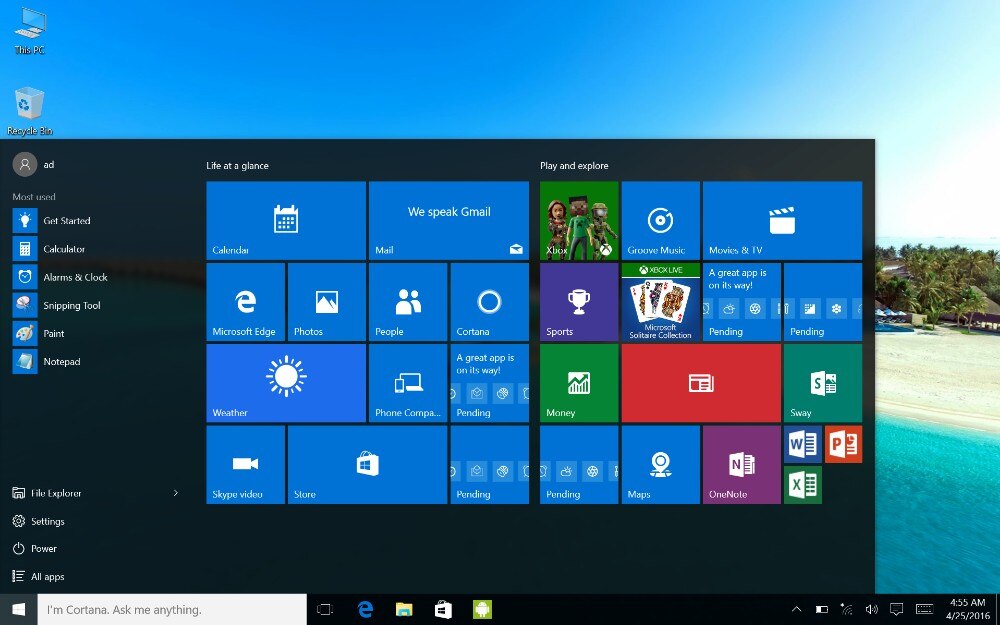Screen dimensions: 1000x625
Task: Click the taskbar clock showing 4:55 AM
Action: pos(967,610)
